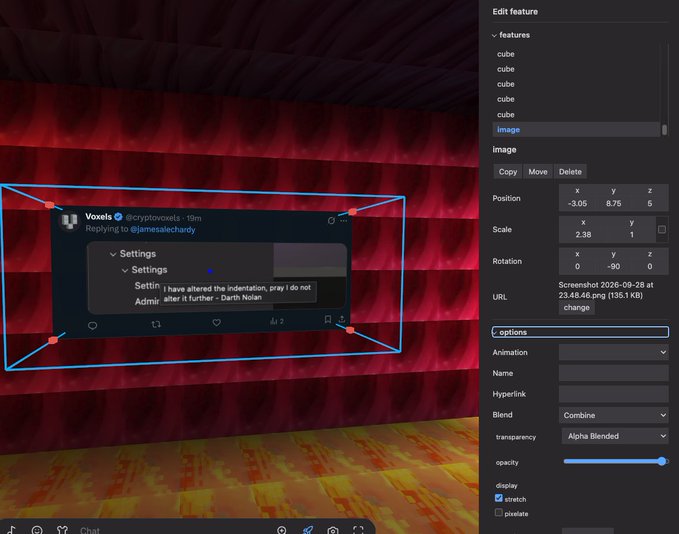Click the Name input field

614,373
